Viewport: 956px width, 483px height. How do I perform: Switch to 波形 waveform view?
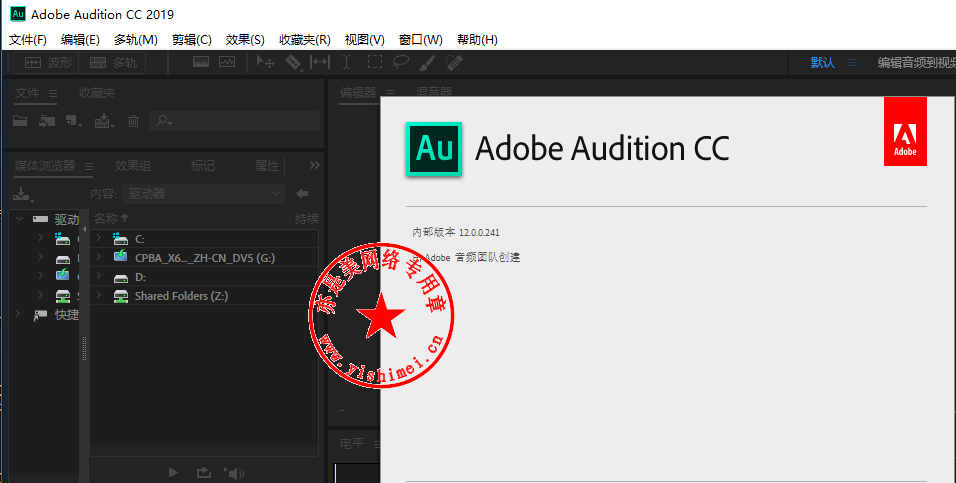[x=48, y=62]
